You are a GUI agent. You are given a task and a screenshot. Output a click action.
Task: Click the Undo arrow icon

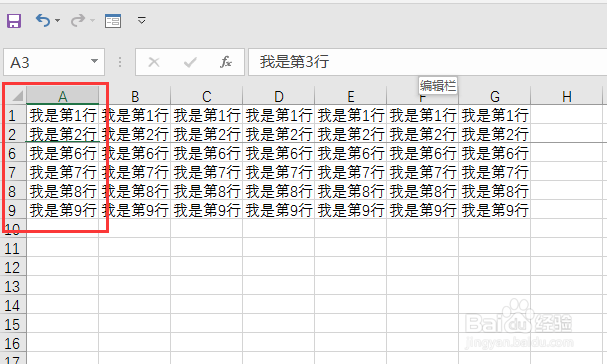tap(43, 20)
